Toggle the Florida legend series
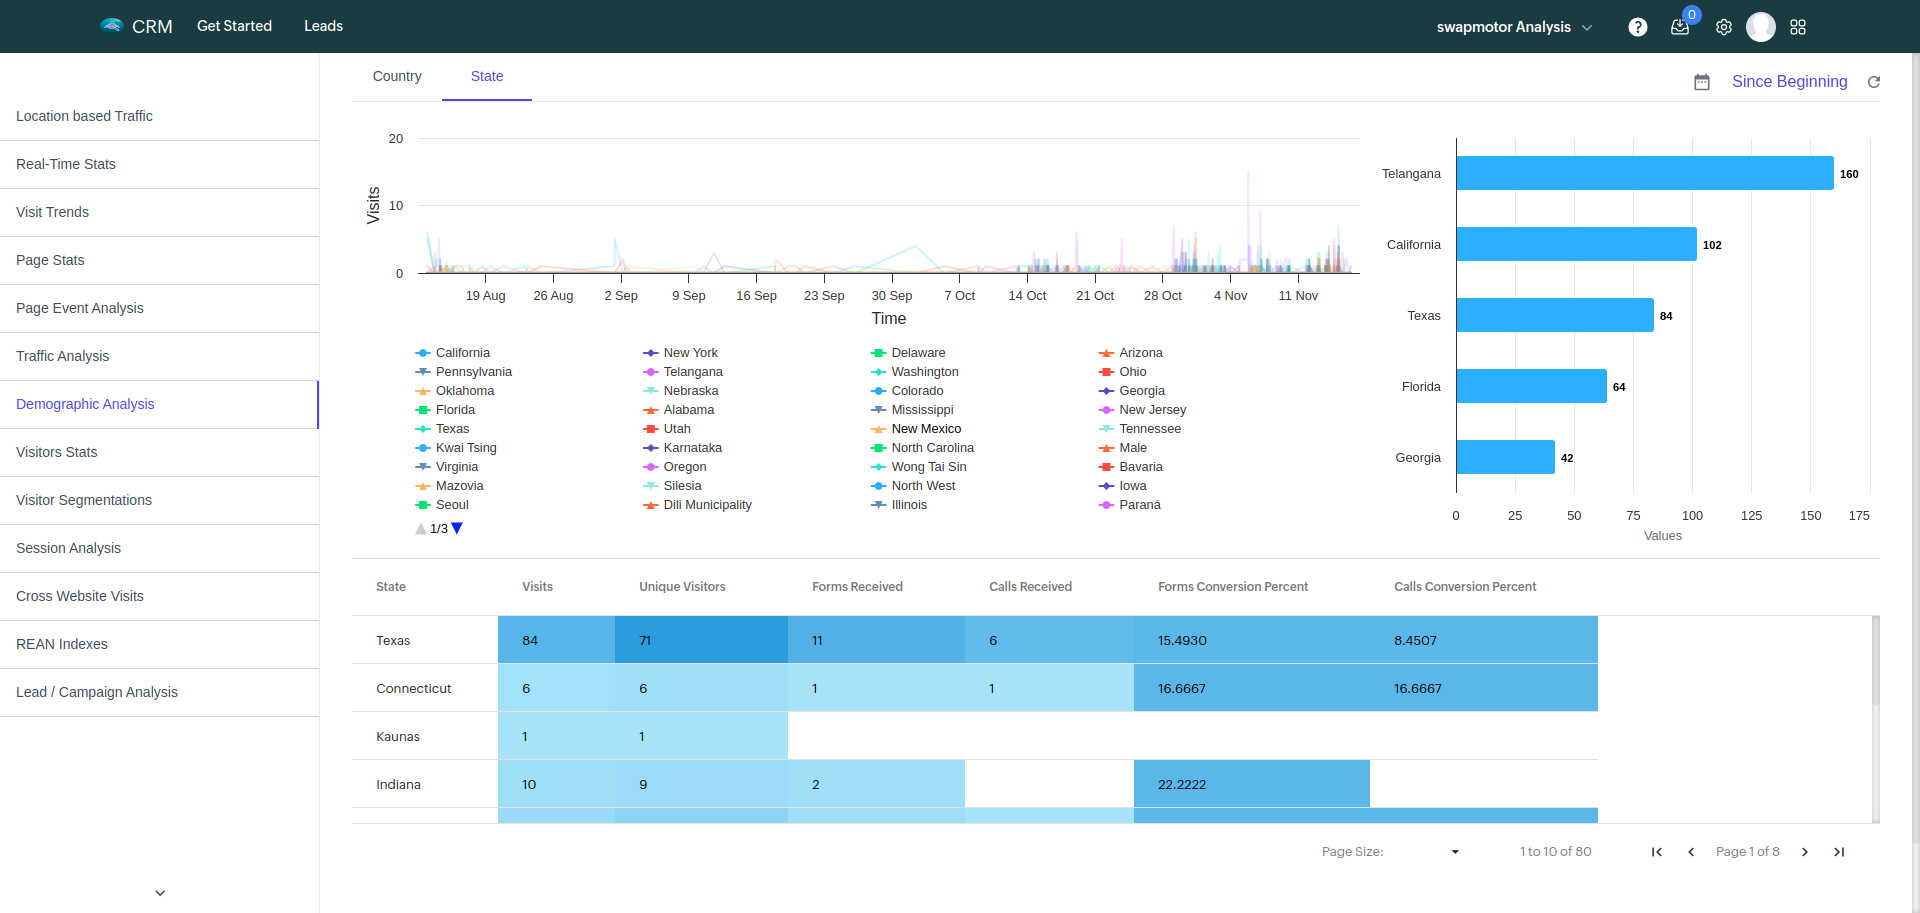 (445, 410)
